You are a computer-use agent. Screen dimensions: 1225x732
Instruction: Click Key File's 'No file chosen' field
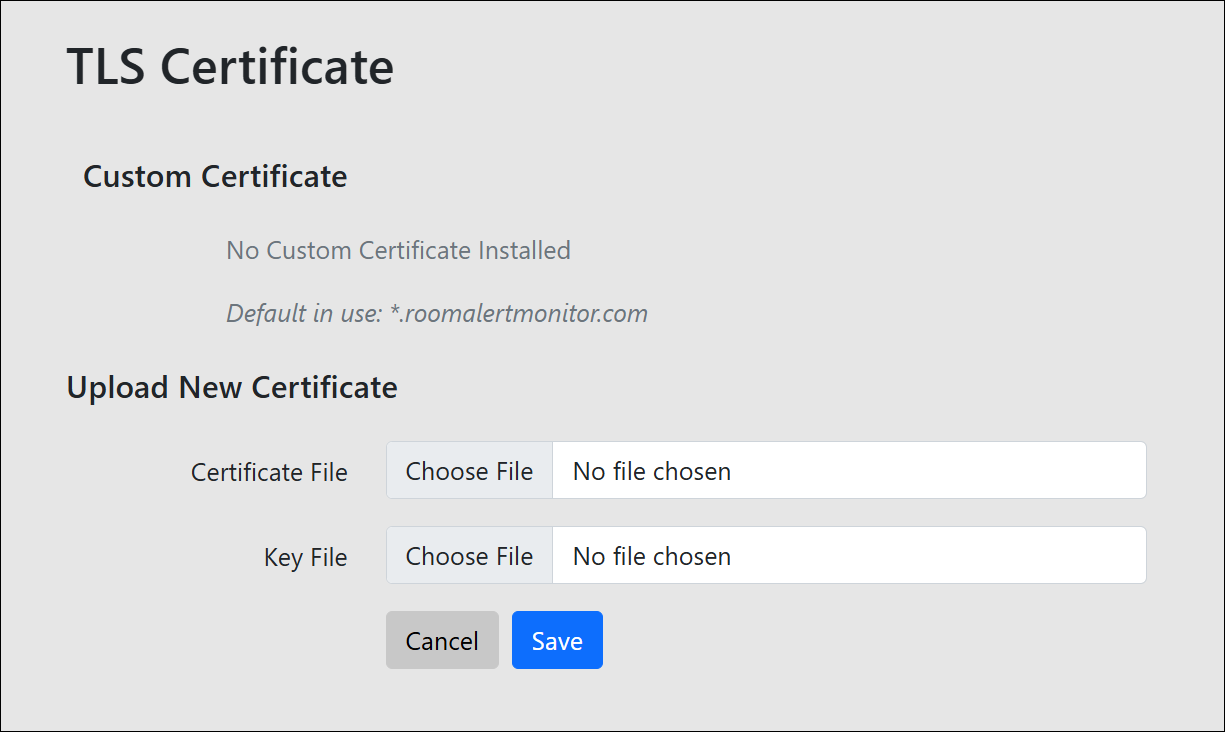point(848,556)
